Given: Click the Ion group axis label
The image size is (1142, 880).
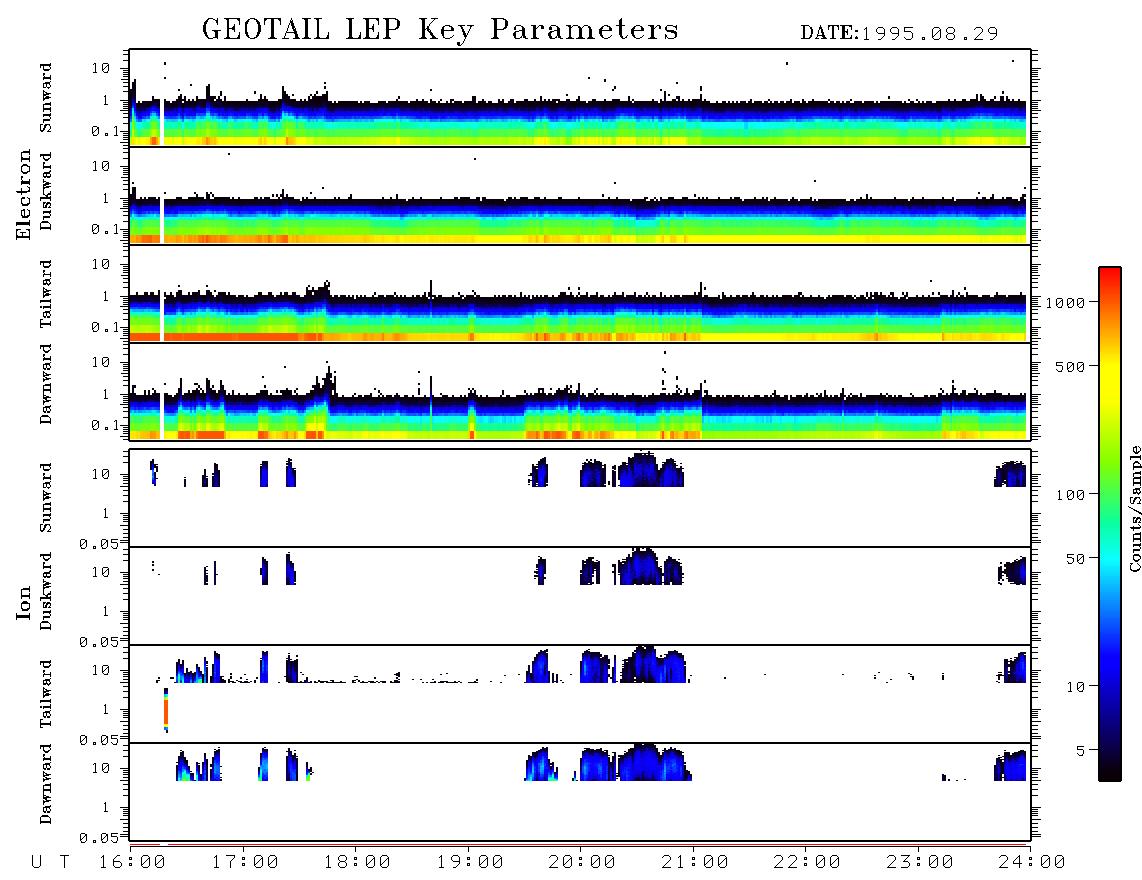Looking at the screenshot, I should pyautogui.click(x=24, y=602).
